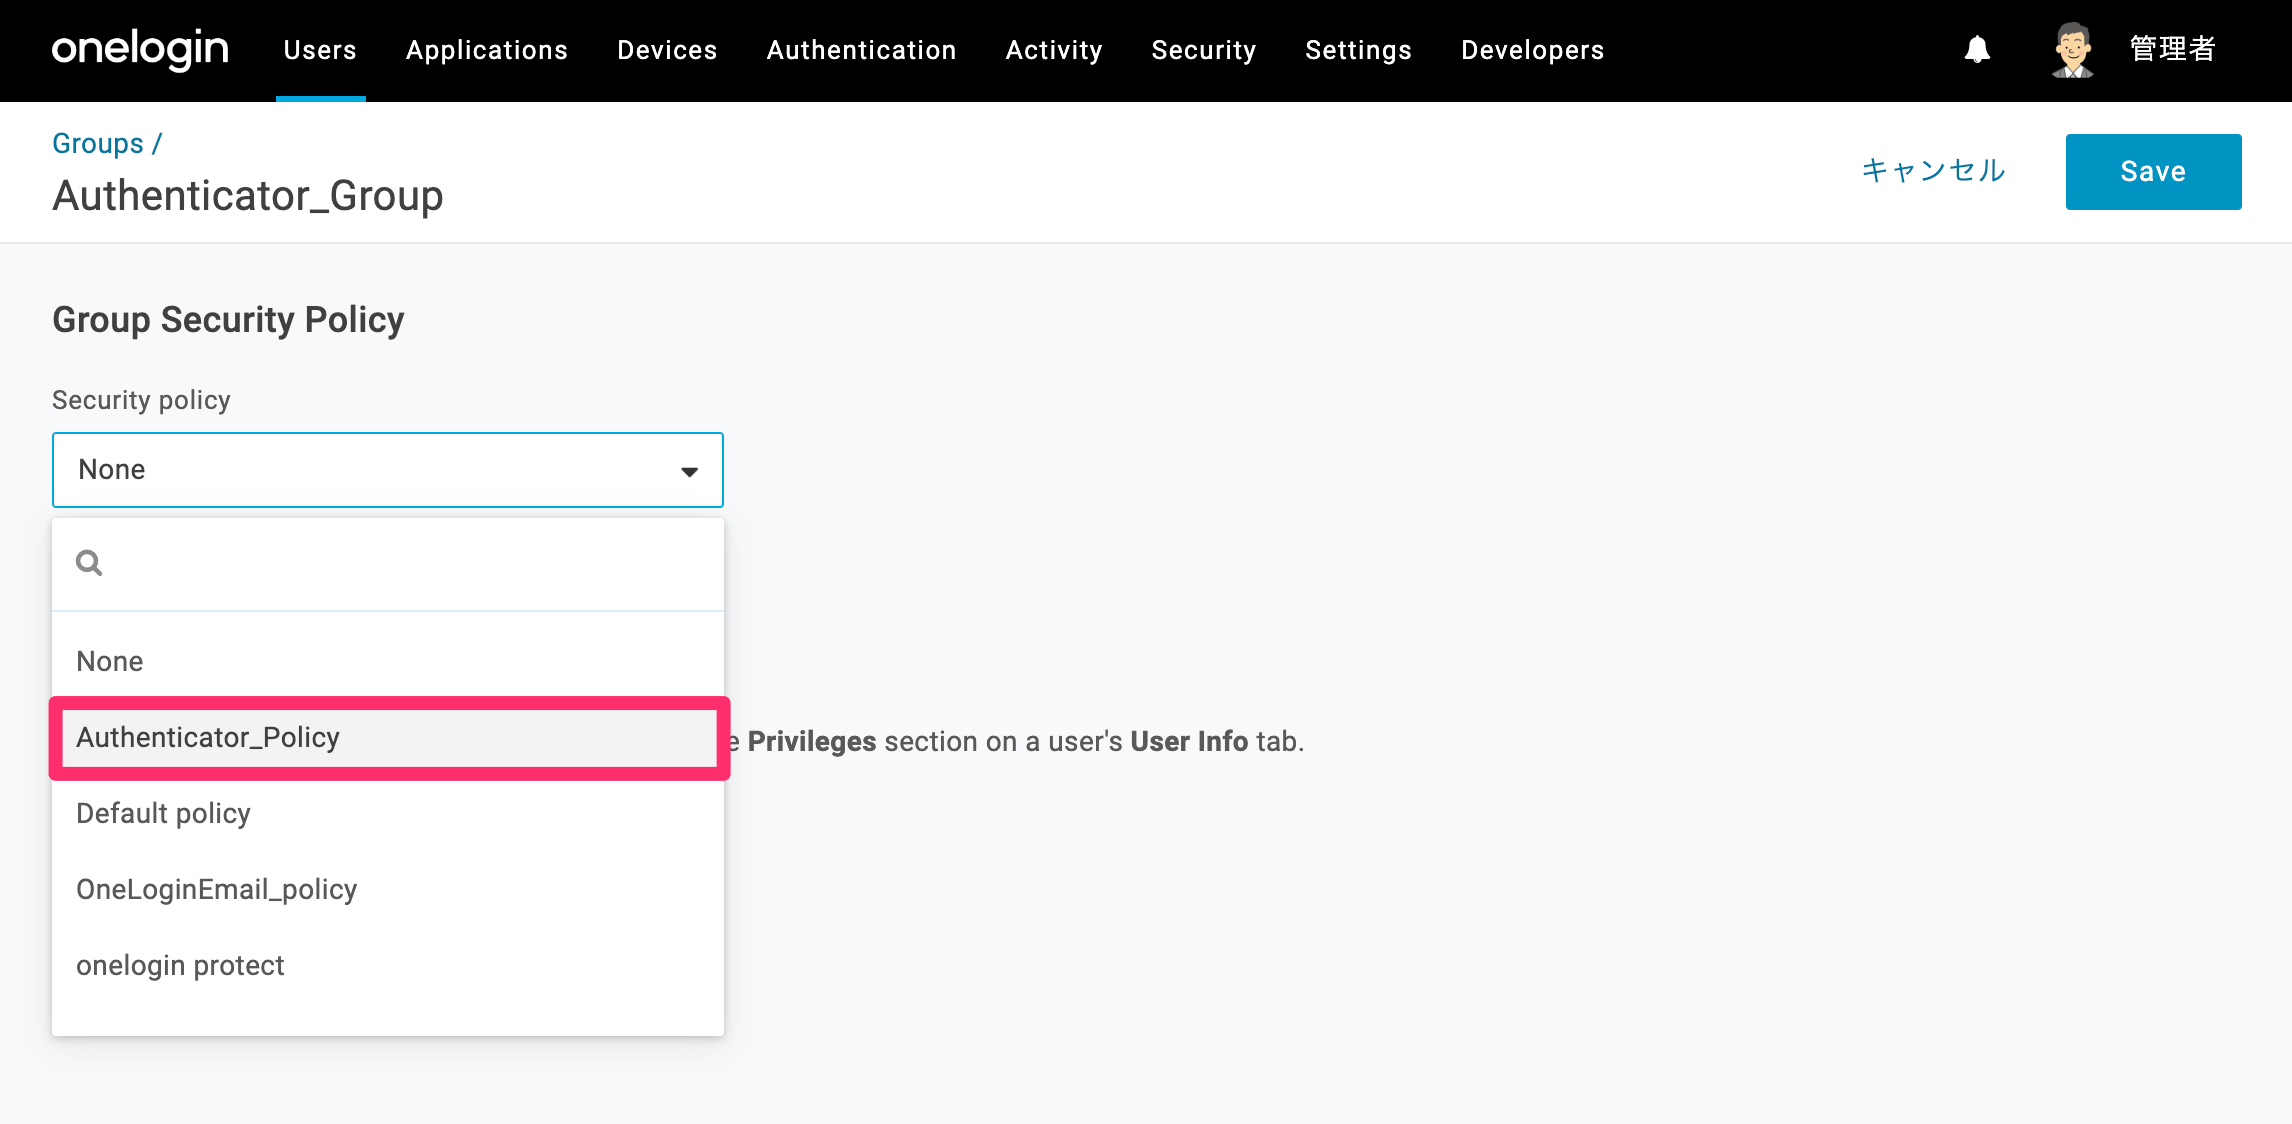
Task: Open the Devices menu
Action: pyautogui.click(x=667, y=50)
